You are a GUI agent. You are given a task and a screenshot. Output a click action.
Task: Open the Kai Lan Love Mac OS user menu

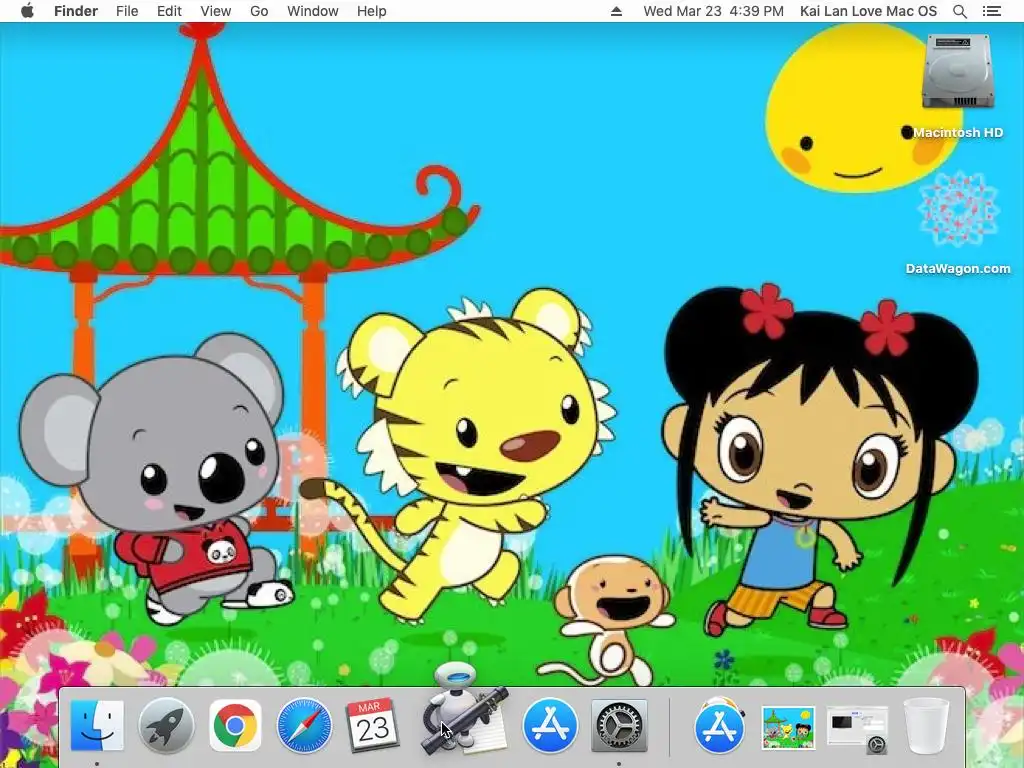[869, 11]
